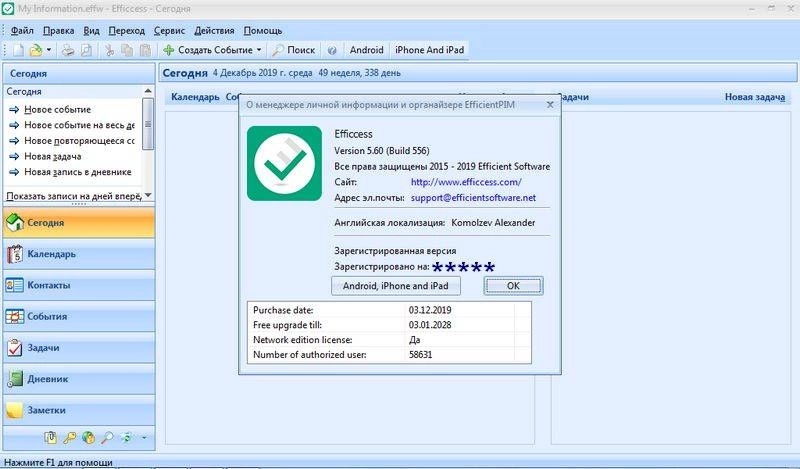800x469 pixels.
Task: Open the Заметки navigation section
Action: (x=79, y=410)
